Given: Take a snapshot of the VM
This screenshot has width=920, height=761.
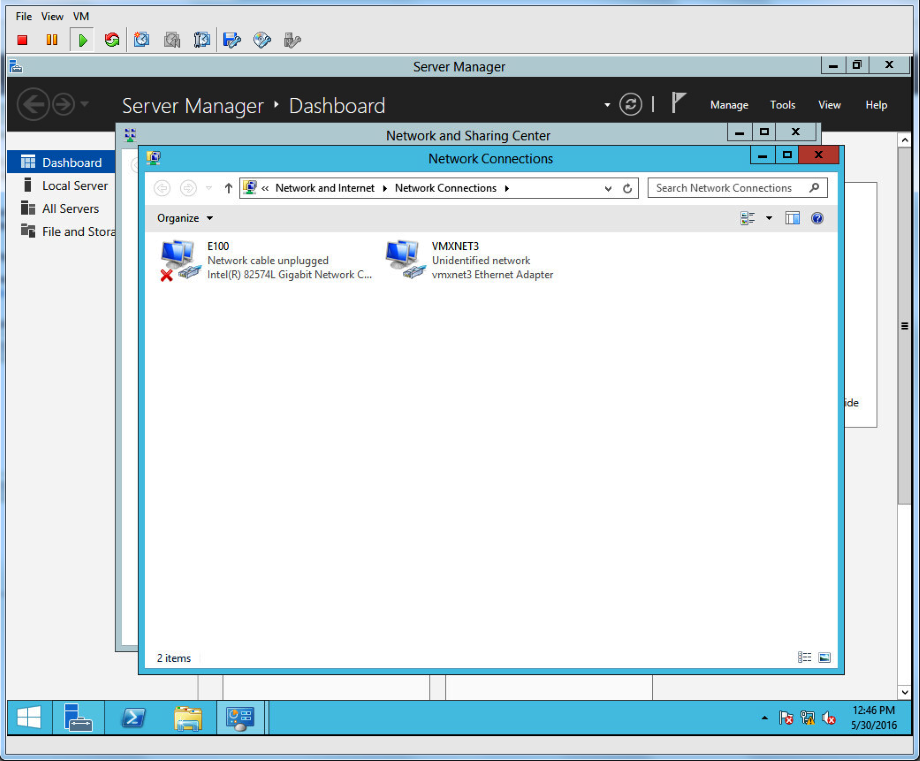Looking at the screenshot, I should click(x=142, y=40).
